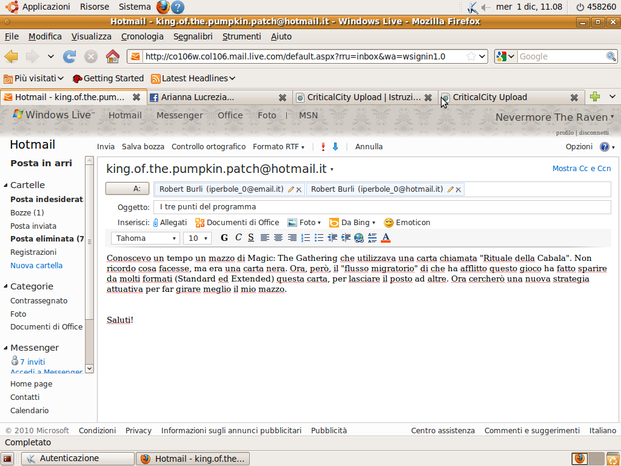Collapse the Messenger section
The height and width of the screenshot is (466, 621).
tap(6, 348)
